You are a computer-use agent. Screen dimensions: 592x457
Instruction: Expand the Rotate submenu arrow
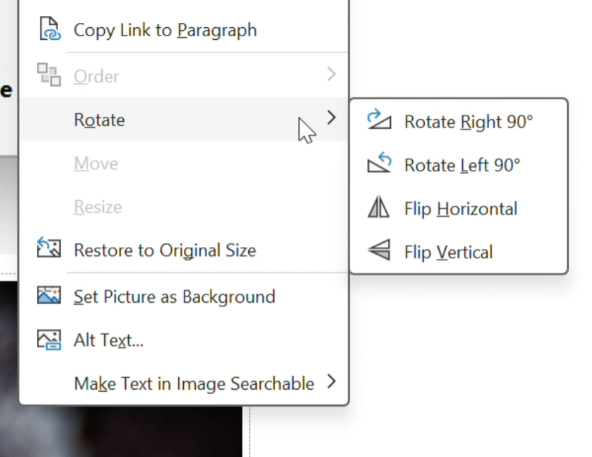pos(331,118)
